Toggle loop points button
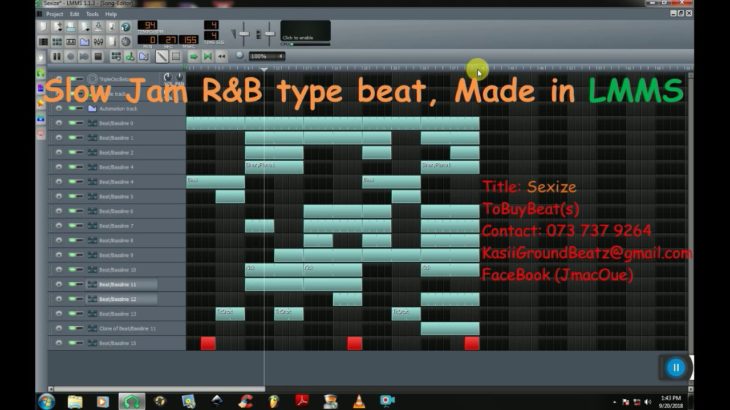The width and height of the screenshot is (730, 410). pos(208,57)
